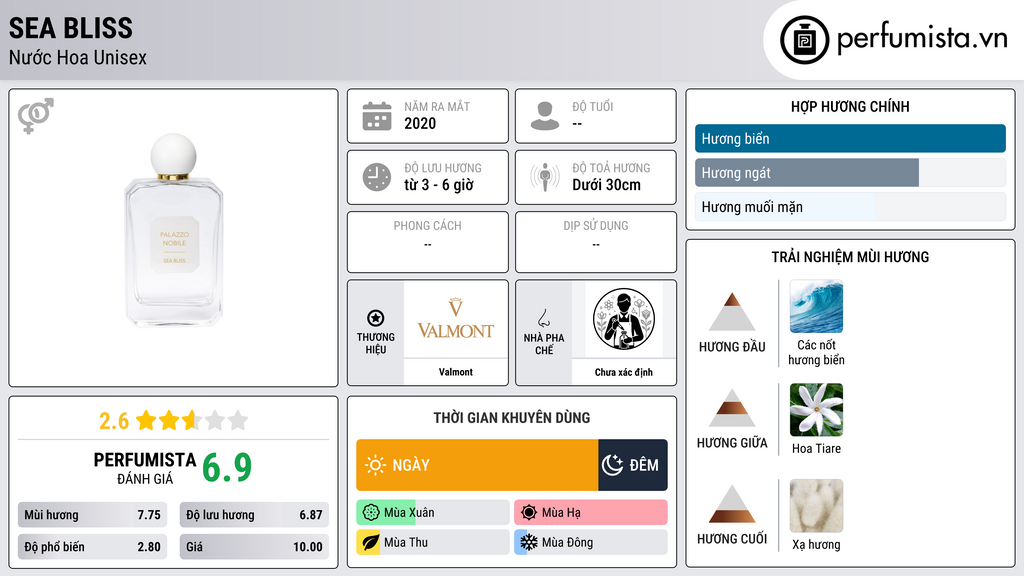Screen dimensions: 1024x576
Task: Click the từ 3 - 6 giờ value
Action: click(439, 185)
